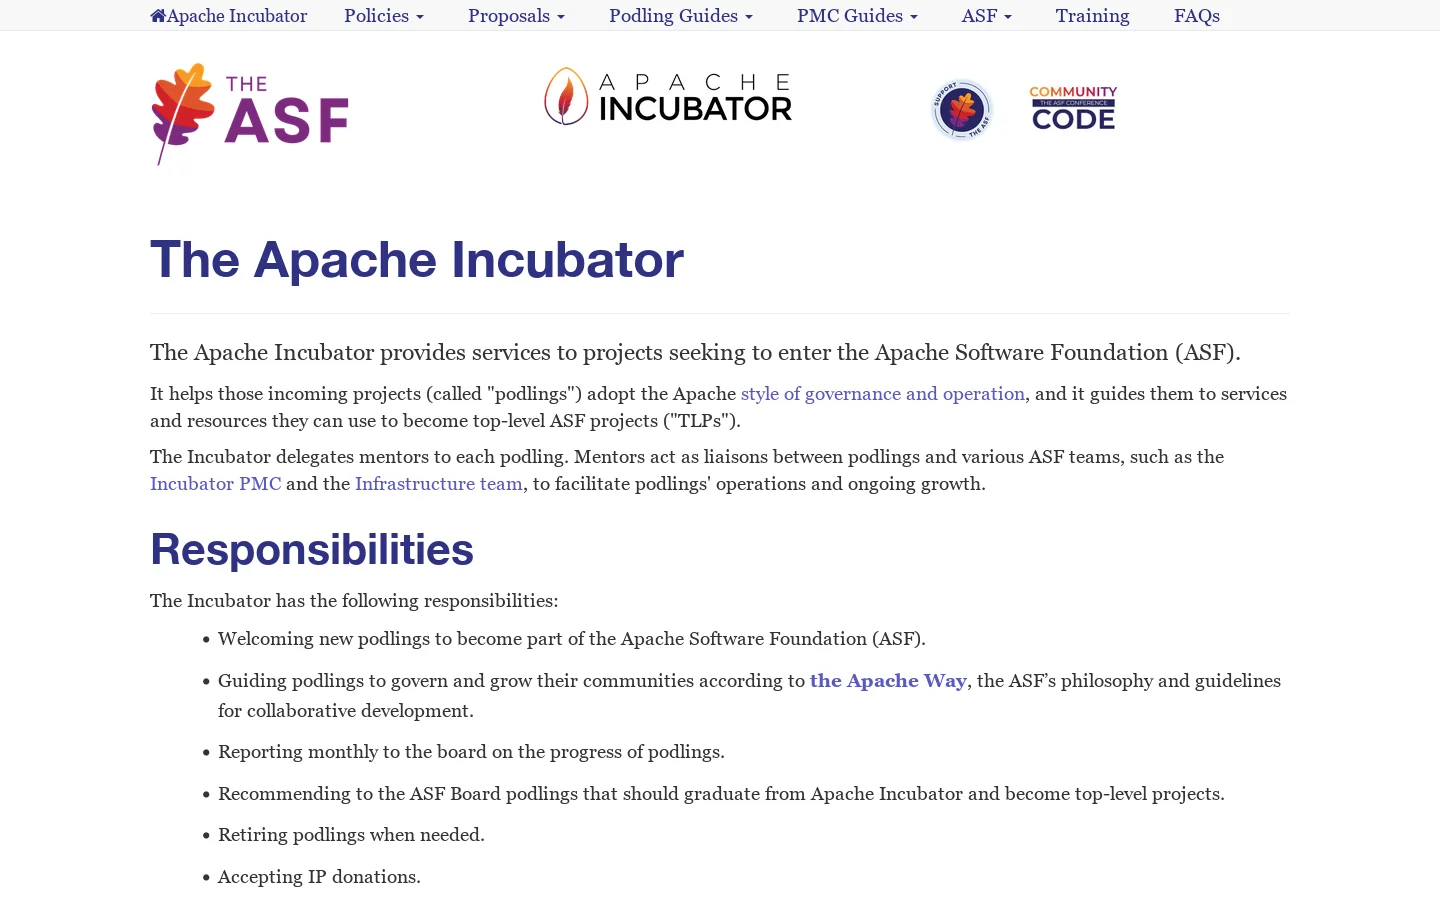Open the Apache Incubator logo

(x=668, y=97)
